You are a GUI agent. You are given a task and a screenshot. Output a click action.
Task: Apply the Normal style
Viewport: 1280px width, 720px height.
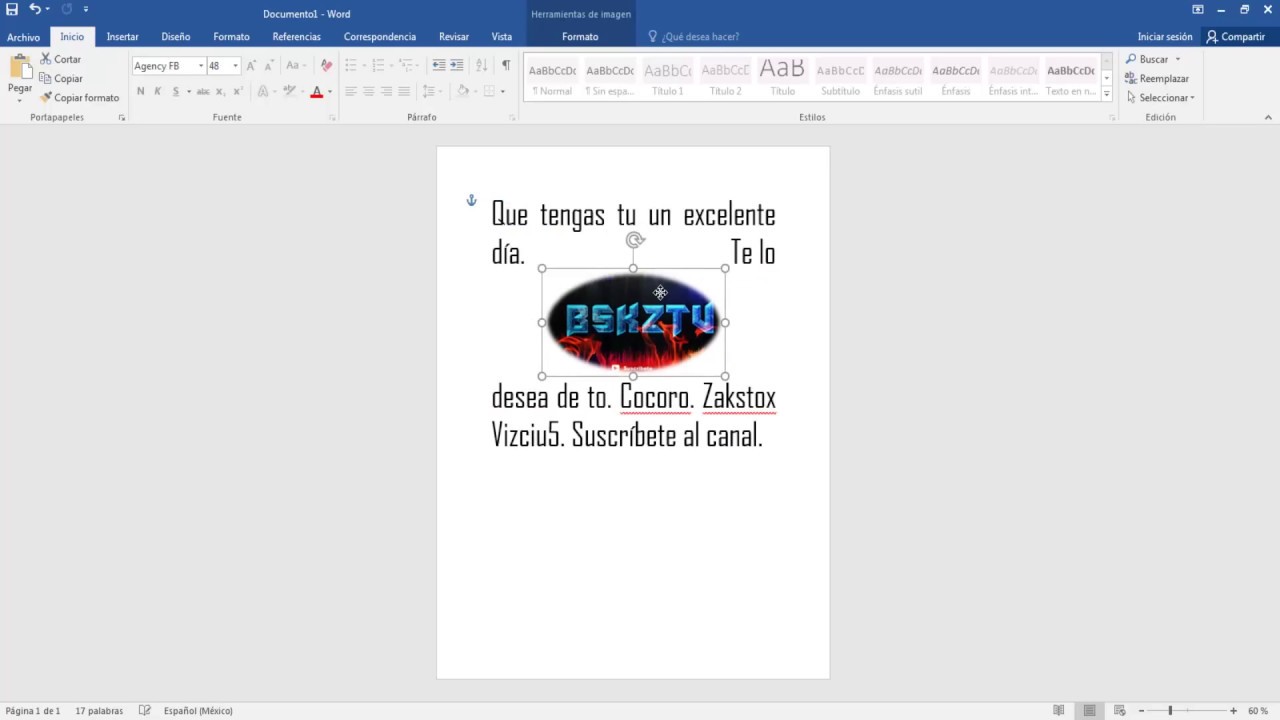pyautogui.click(x=552, y=78)
